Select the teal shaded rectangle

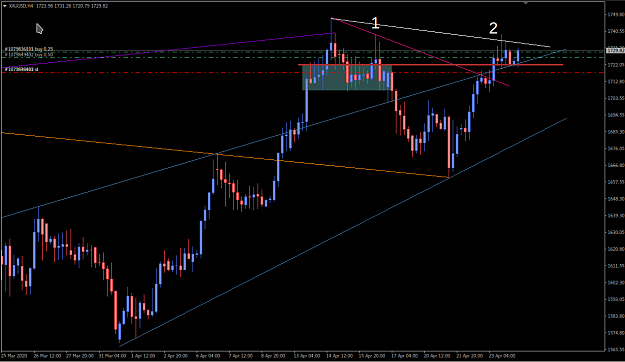point(347,78)
